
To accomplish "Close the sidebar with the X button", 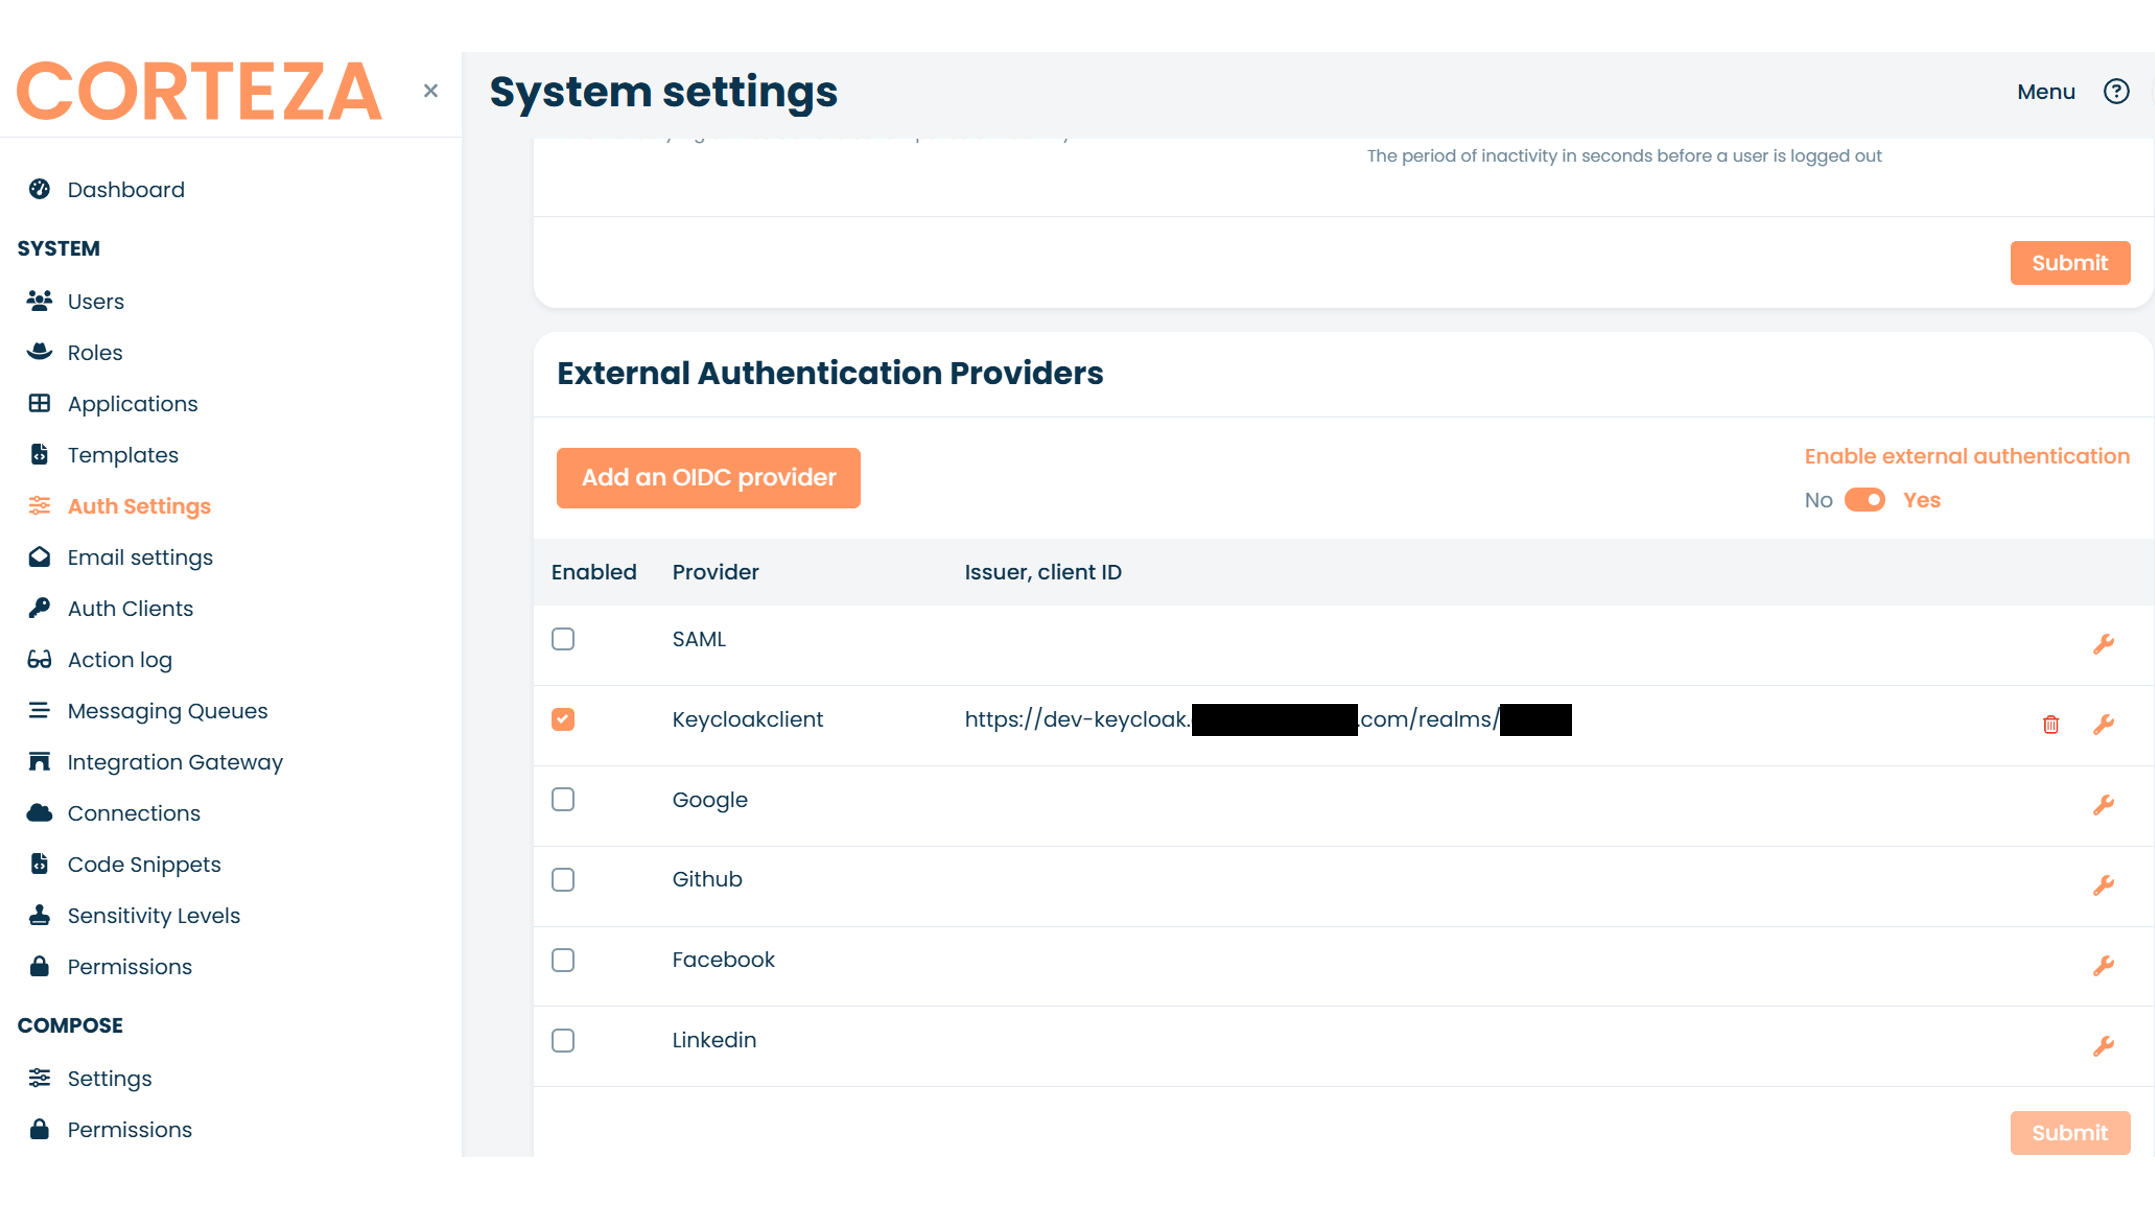I will point(431,91).
